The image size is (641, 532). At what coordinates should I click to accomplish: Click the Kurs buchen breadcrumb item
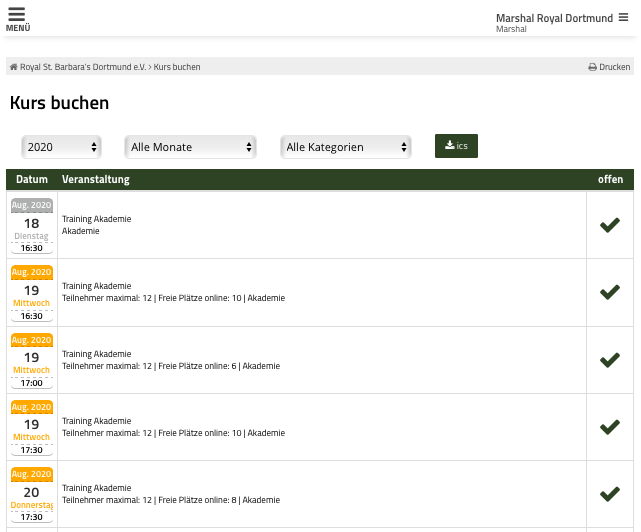tap(177, 67)
